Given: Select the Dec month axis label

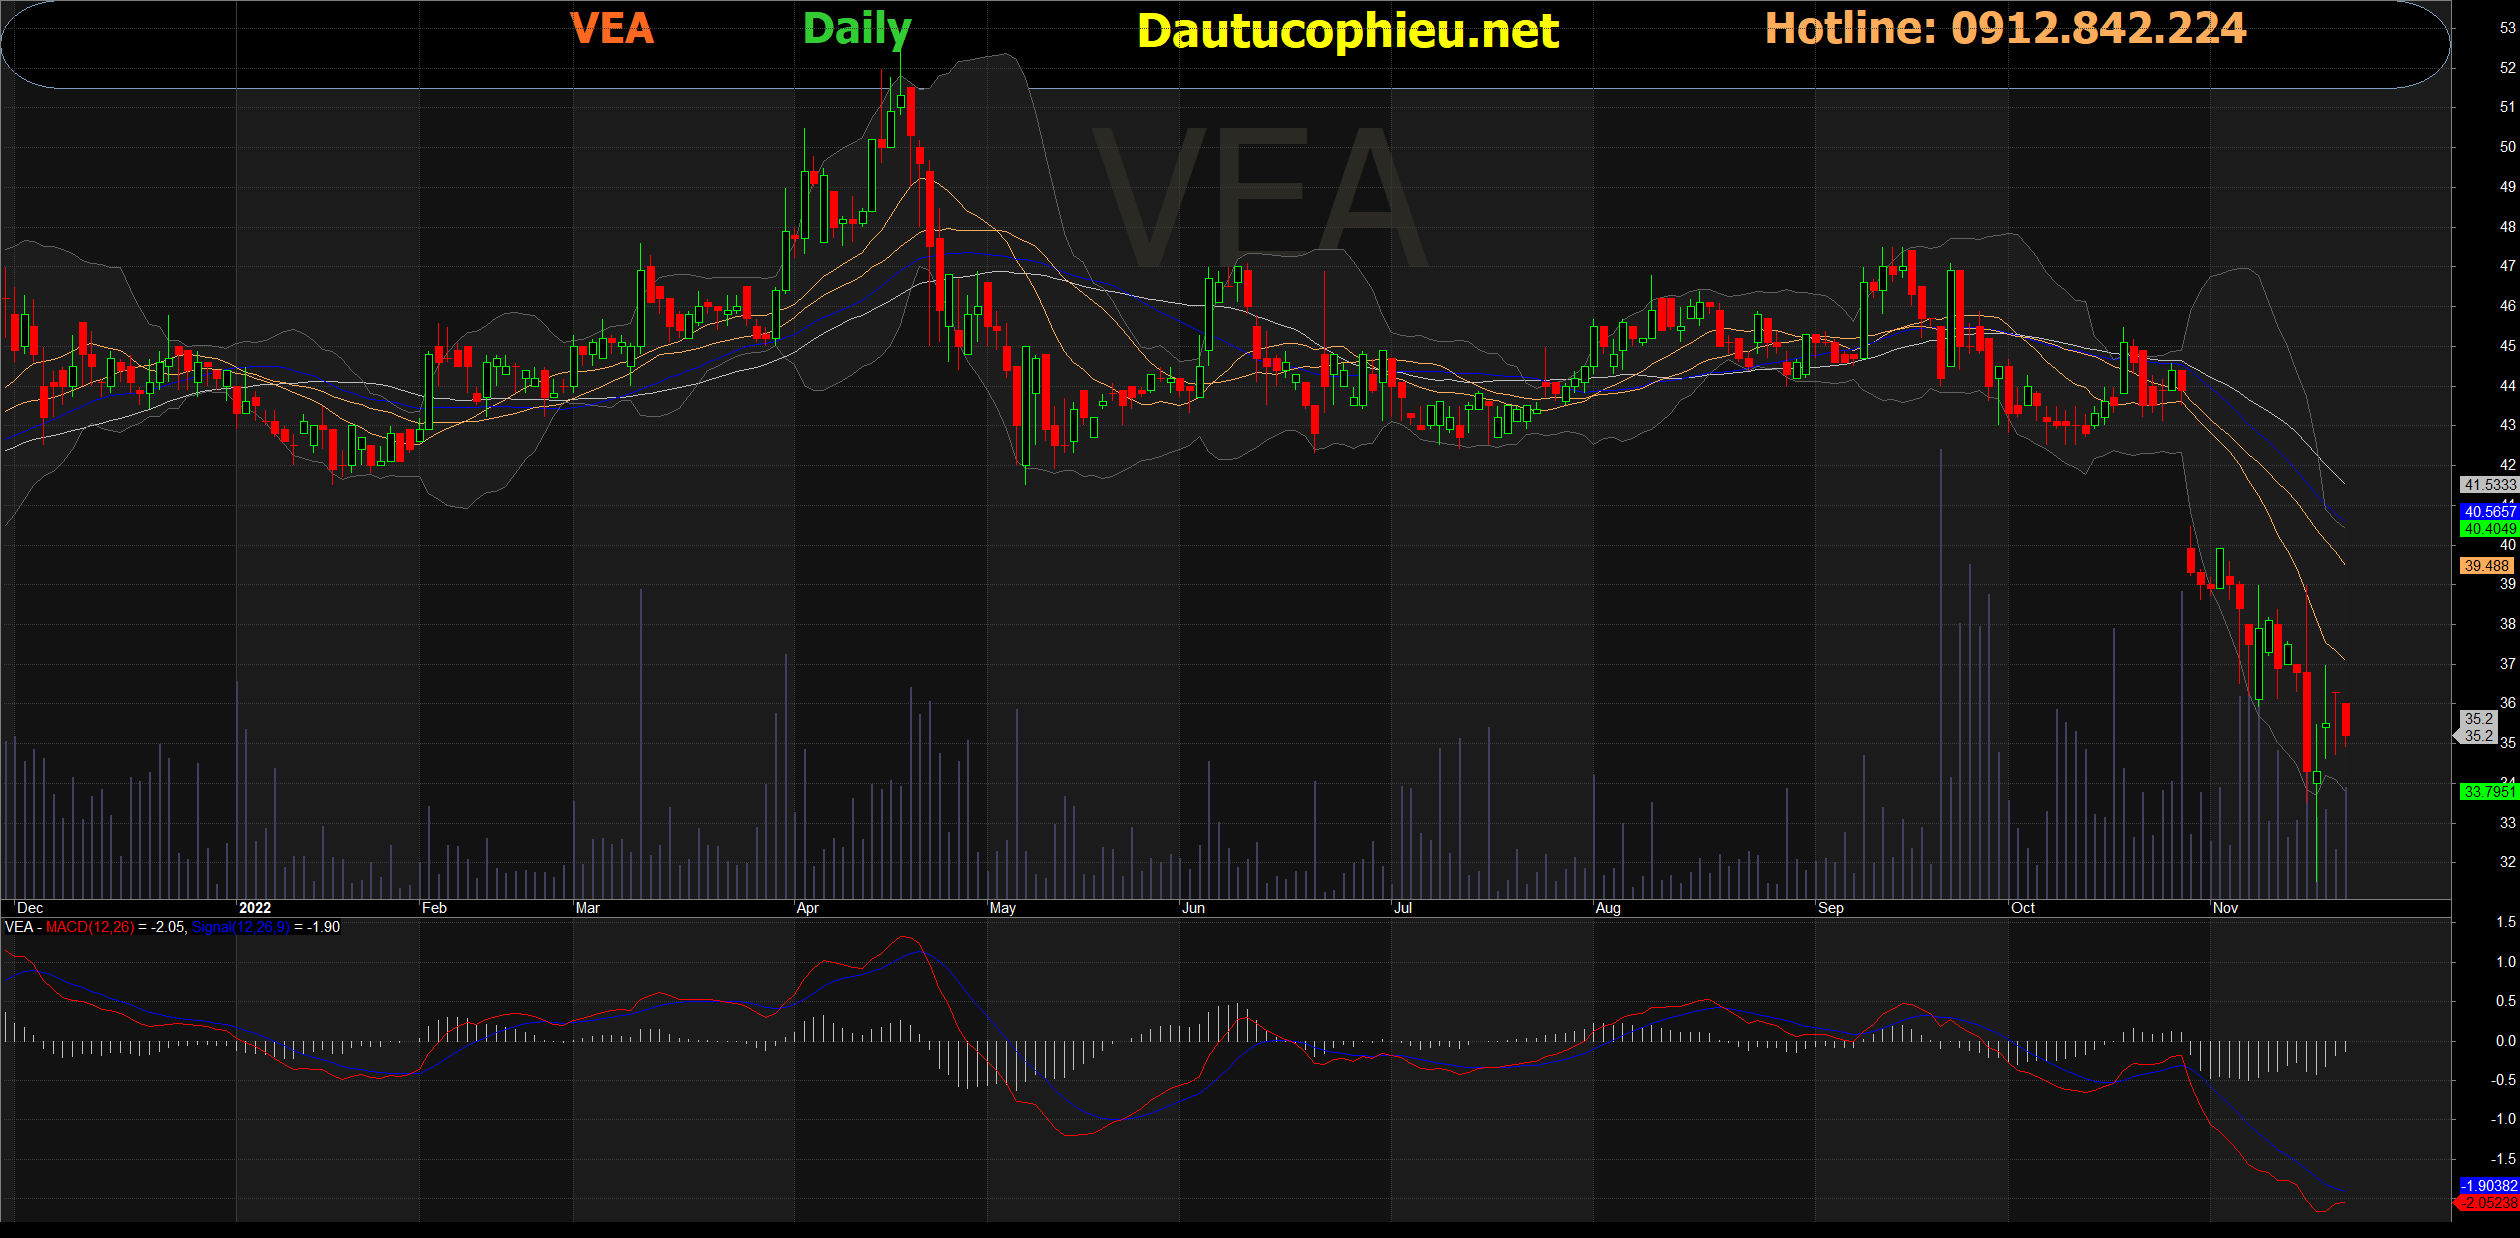Looking at the screenshot, I should tap(30, 908).
